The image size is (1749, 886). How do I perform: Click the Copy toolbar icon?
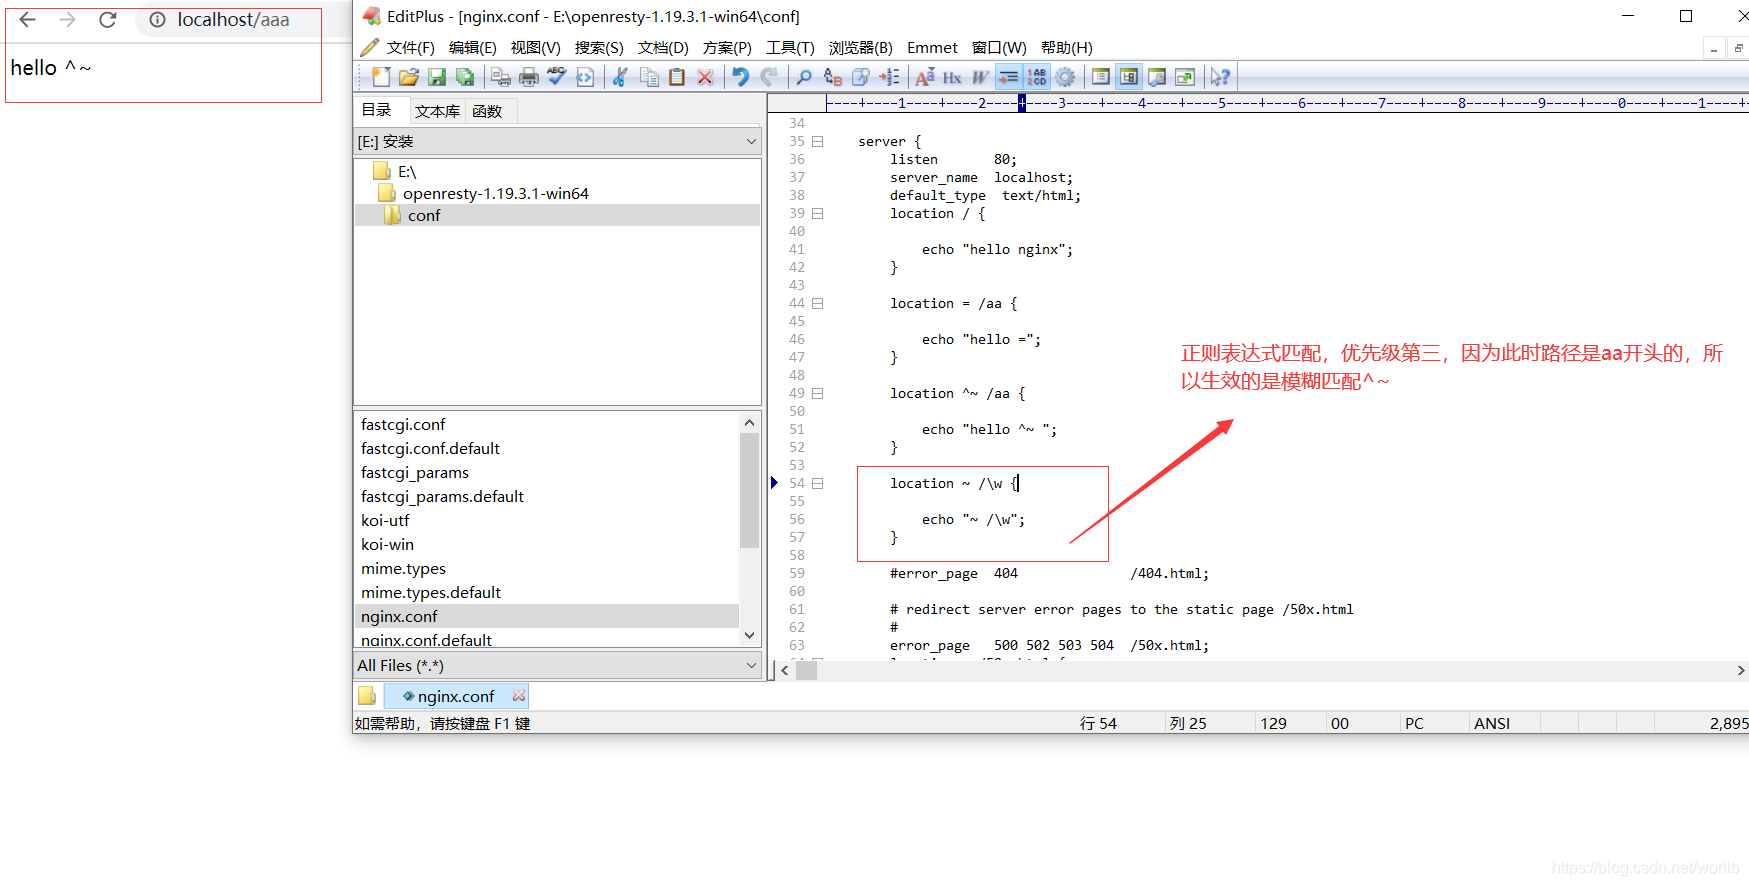649,77
